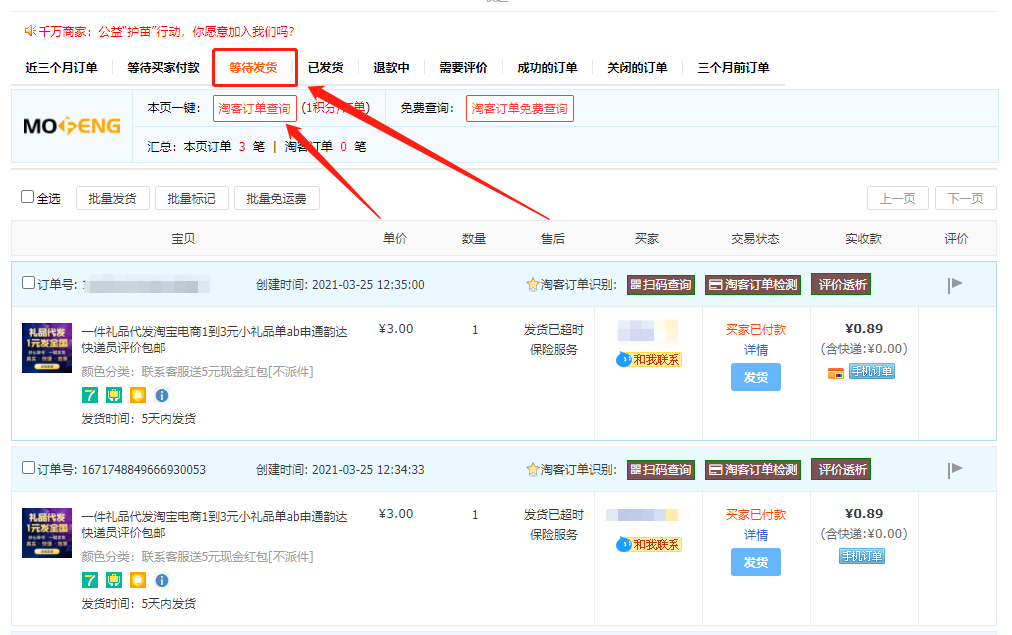Click 淘客订单检测 for order 1671748849666930053

click(753, 470)
